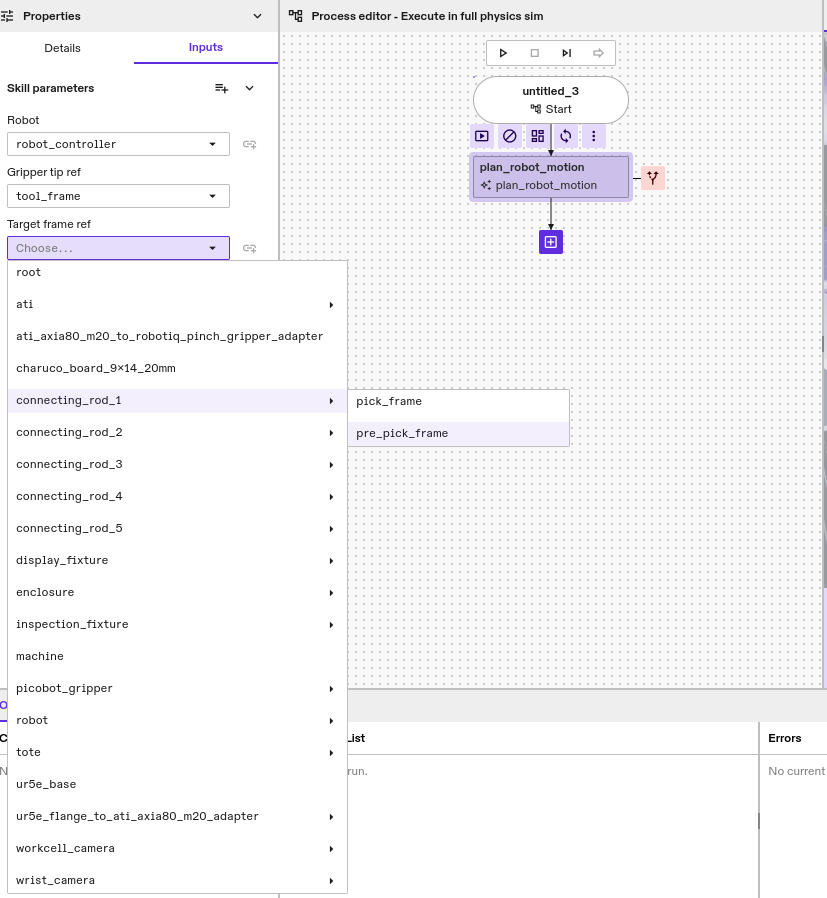The height and width of the screenshot is (898, 827).
Task: Open the Robot dropdown showing robot_controller
Action: point(118,144)
